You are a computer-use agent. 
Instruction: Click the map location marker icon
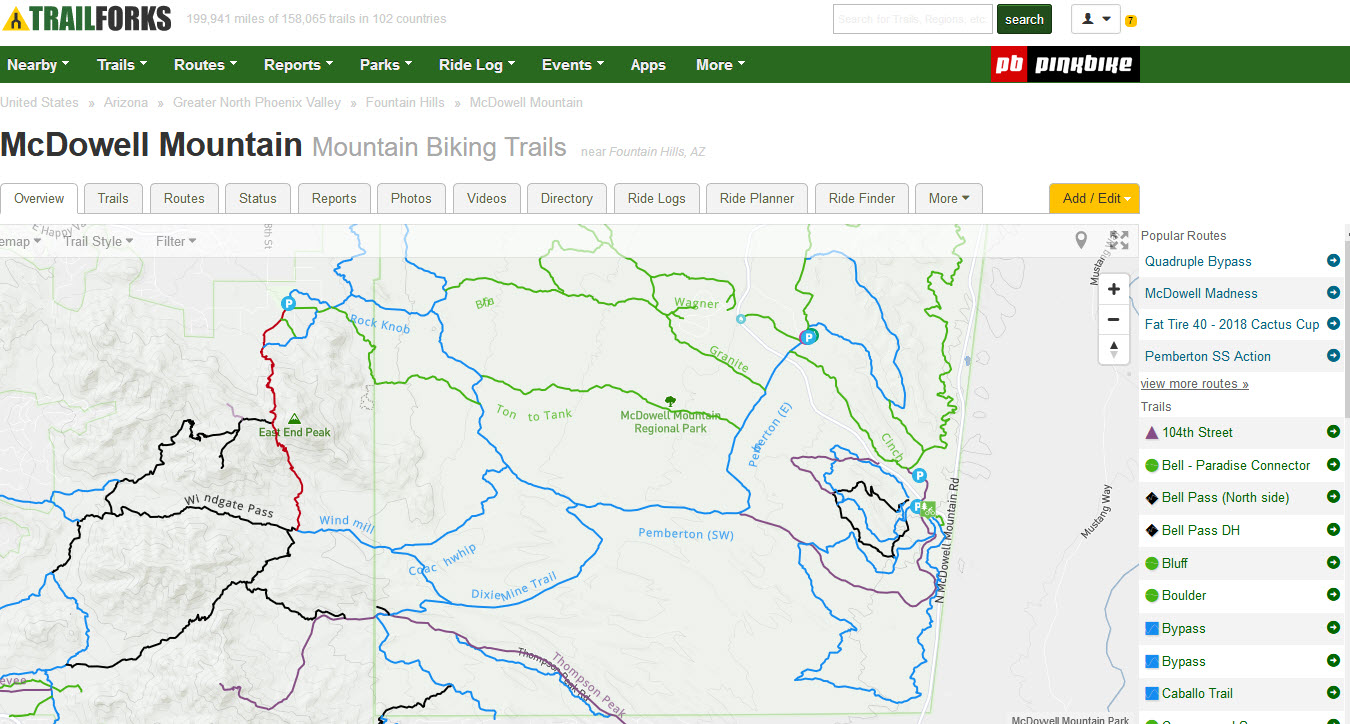1081,240
